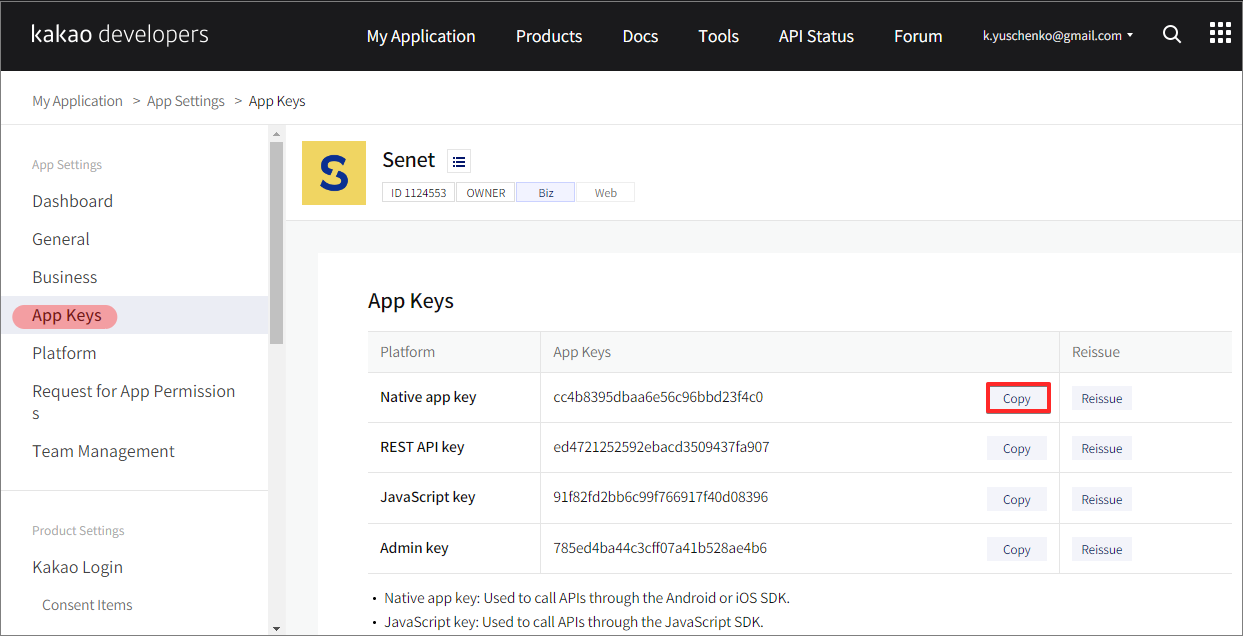
Task: Select the Biz tag
Action: (545, 193)
